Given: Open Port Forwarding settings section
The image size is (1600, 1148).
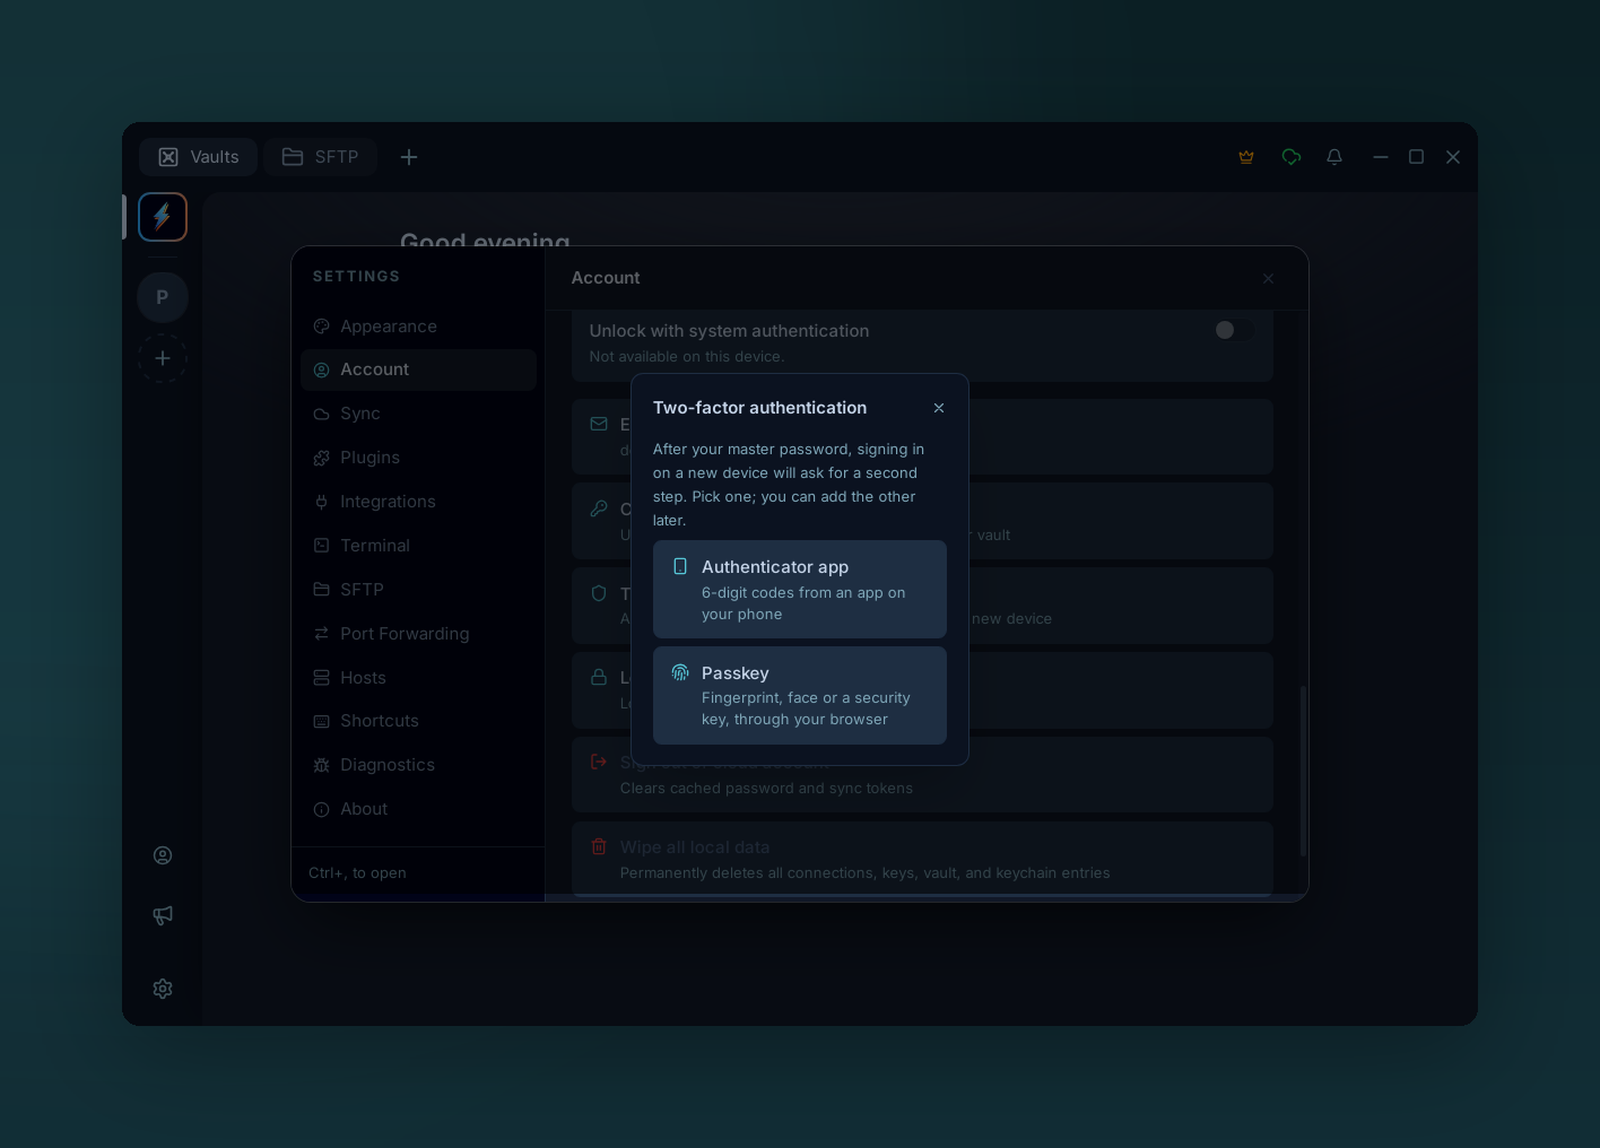Looking at the screenshot, I should (418, 634).
